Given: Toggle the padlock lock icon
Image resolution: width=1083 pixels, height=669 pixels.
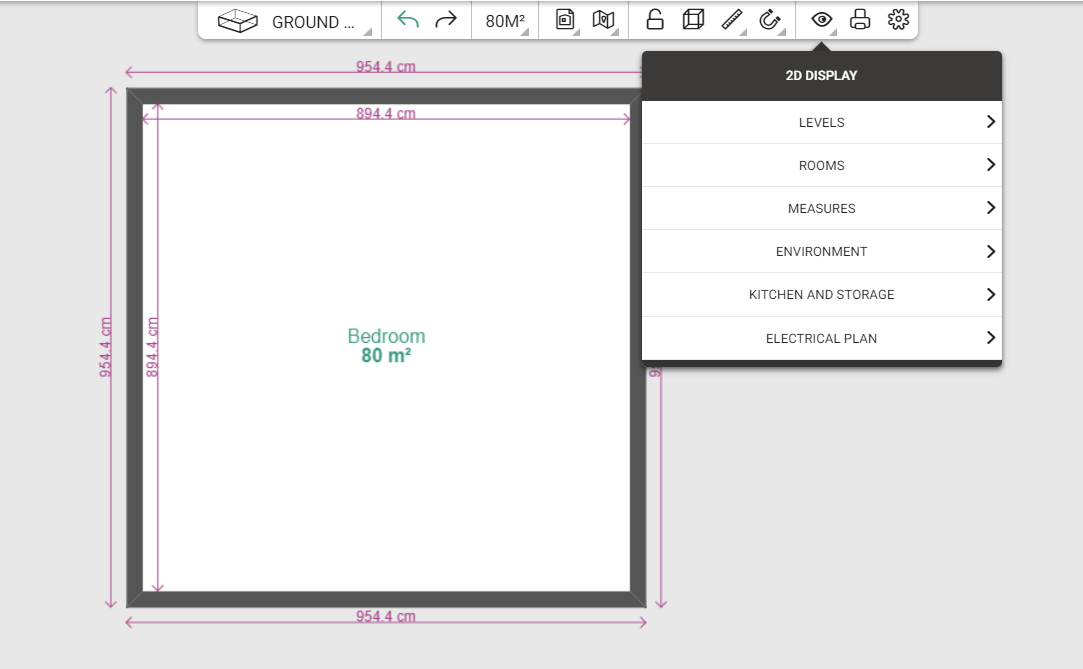Looking at the screenshot, I should click(655, 20).
